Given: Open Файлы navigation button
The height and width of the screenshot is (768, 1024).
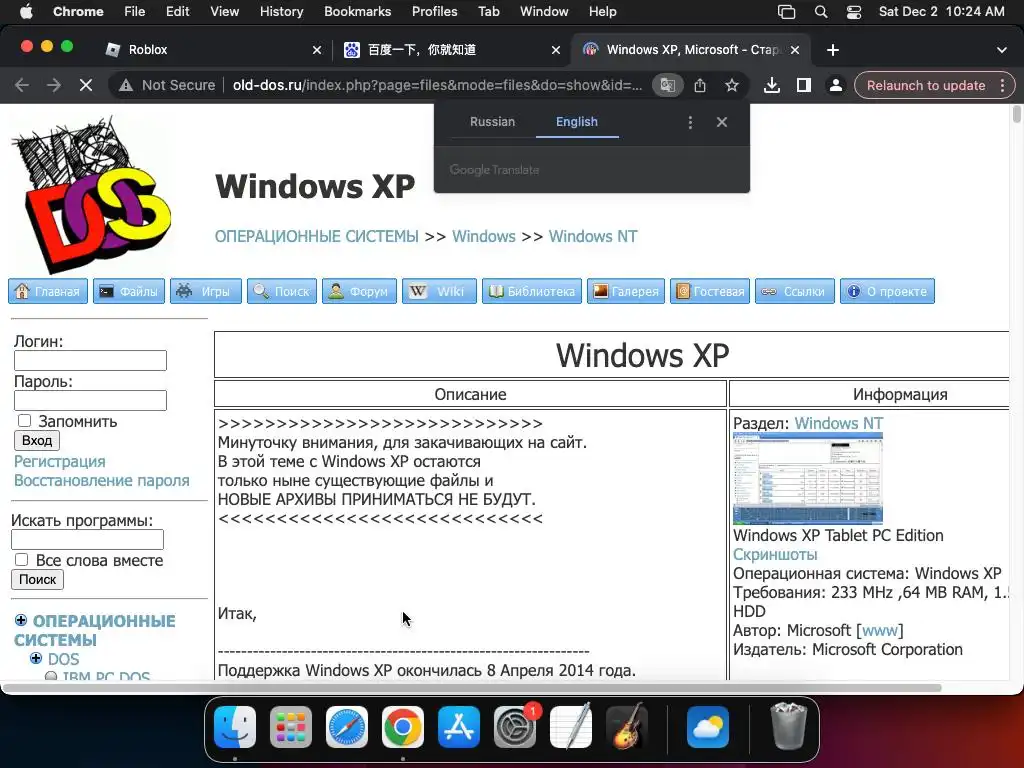Looking at the screenshot, I should pos(129,291).
